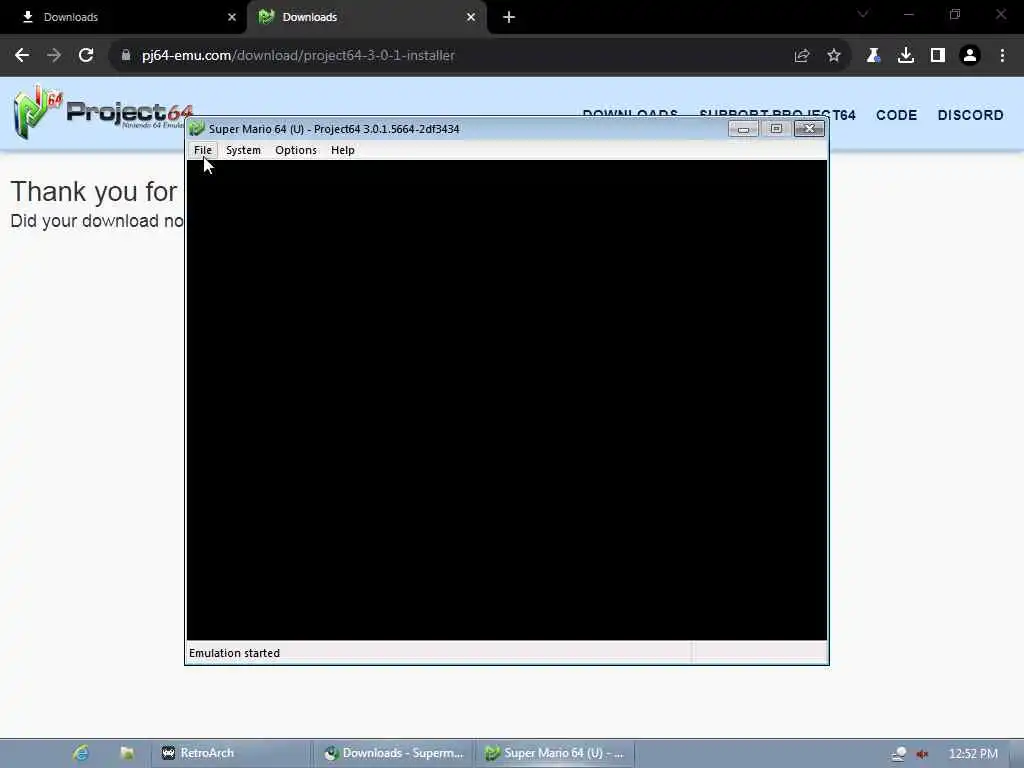Open the Chrome three-dot menu
1024x768 pixels.
pyautogui.click(x=1002, y=56)
